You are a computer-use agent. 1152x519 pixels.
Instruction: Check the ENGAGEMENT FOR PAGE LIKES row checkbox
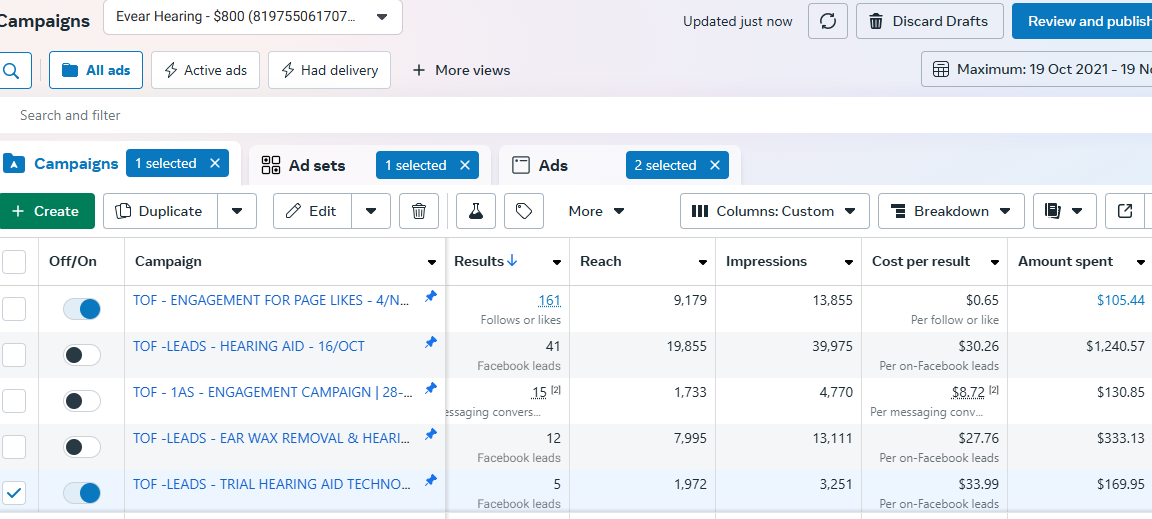coord(14,309)
